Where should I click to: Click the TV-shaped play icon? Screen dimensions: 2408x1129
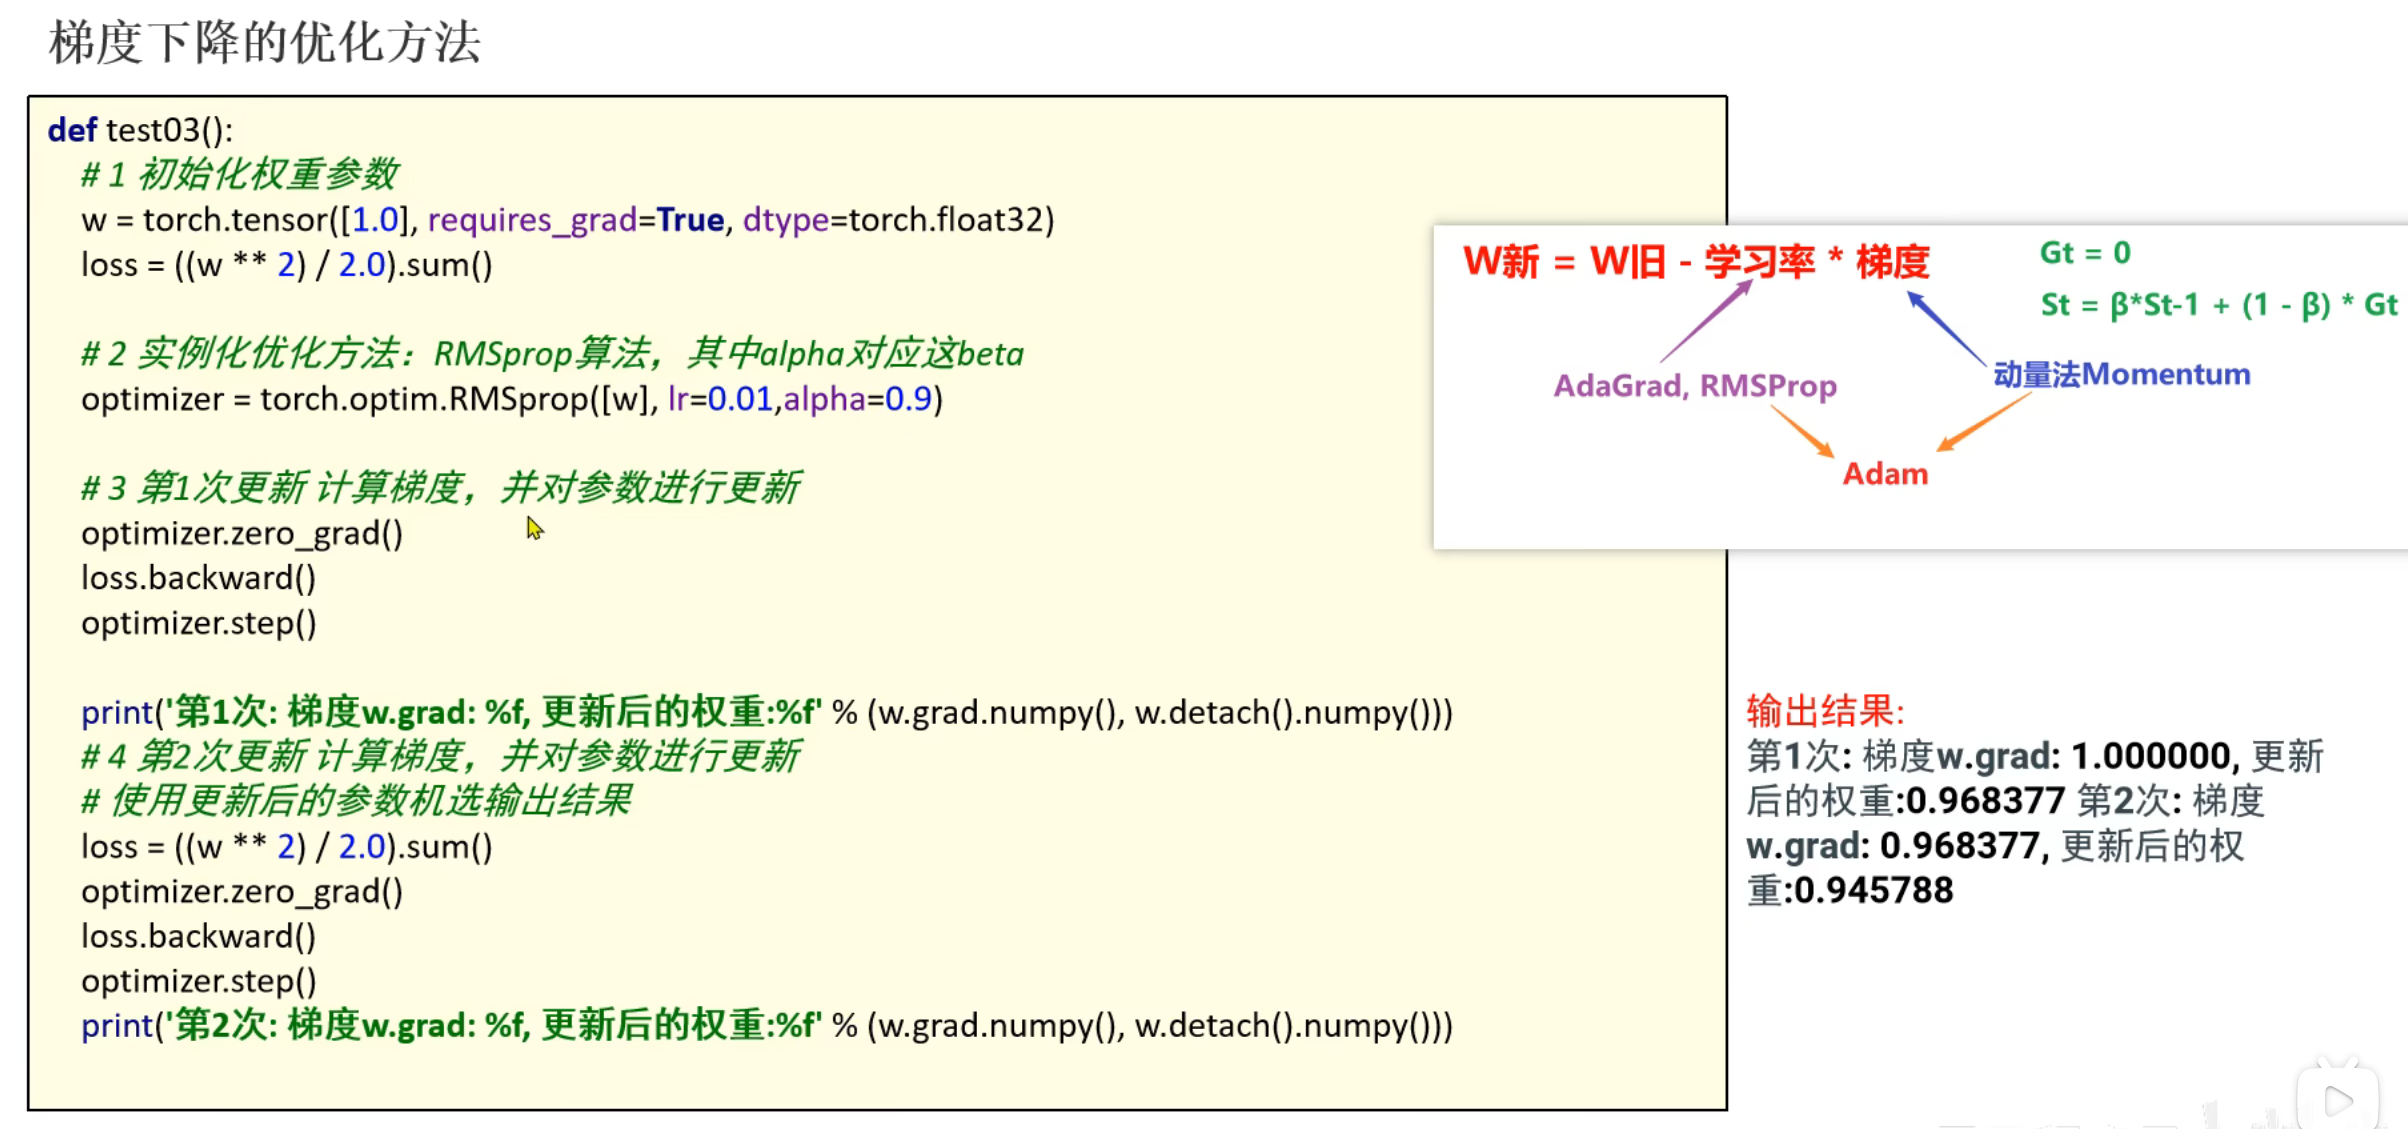pyautogui.click(x=2338, y=1100)
